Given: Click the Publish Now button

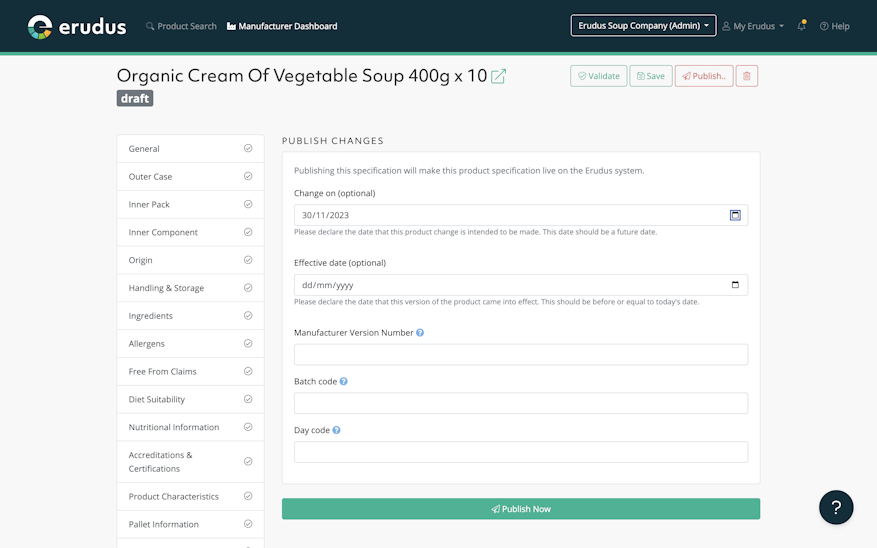Looking at the screenshot, I should click(x=521, y=509).
